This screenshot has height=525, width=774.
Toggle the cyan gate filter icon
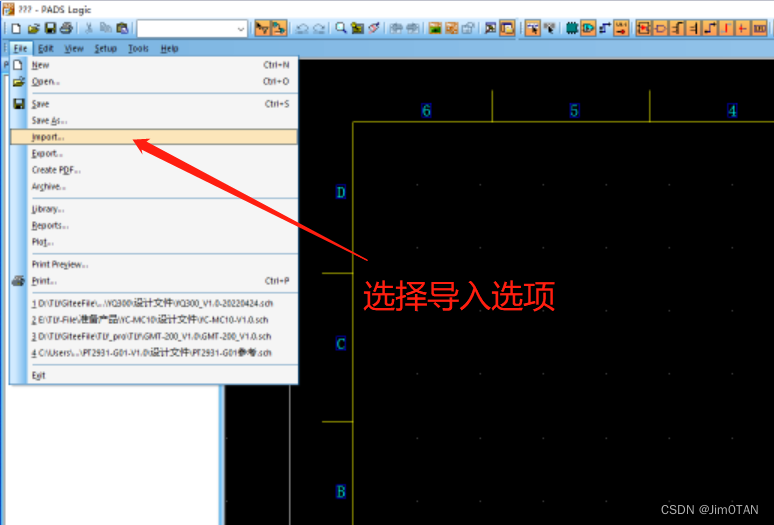pyautogui.click(x=588, y=29)
